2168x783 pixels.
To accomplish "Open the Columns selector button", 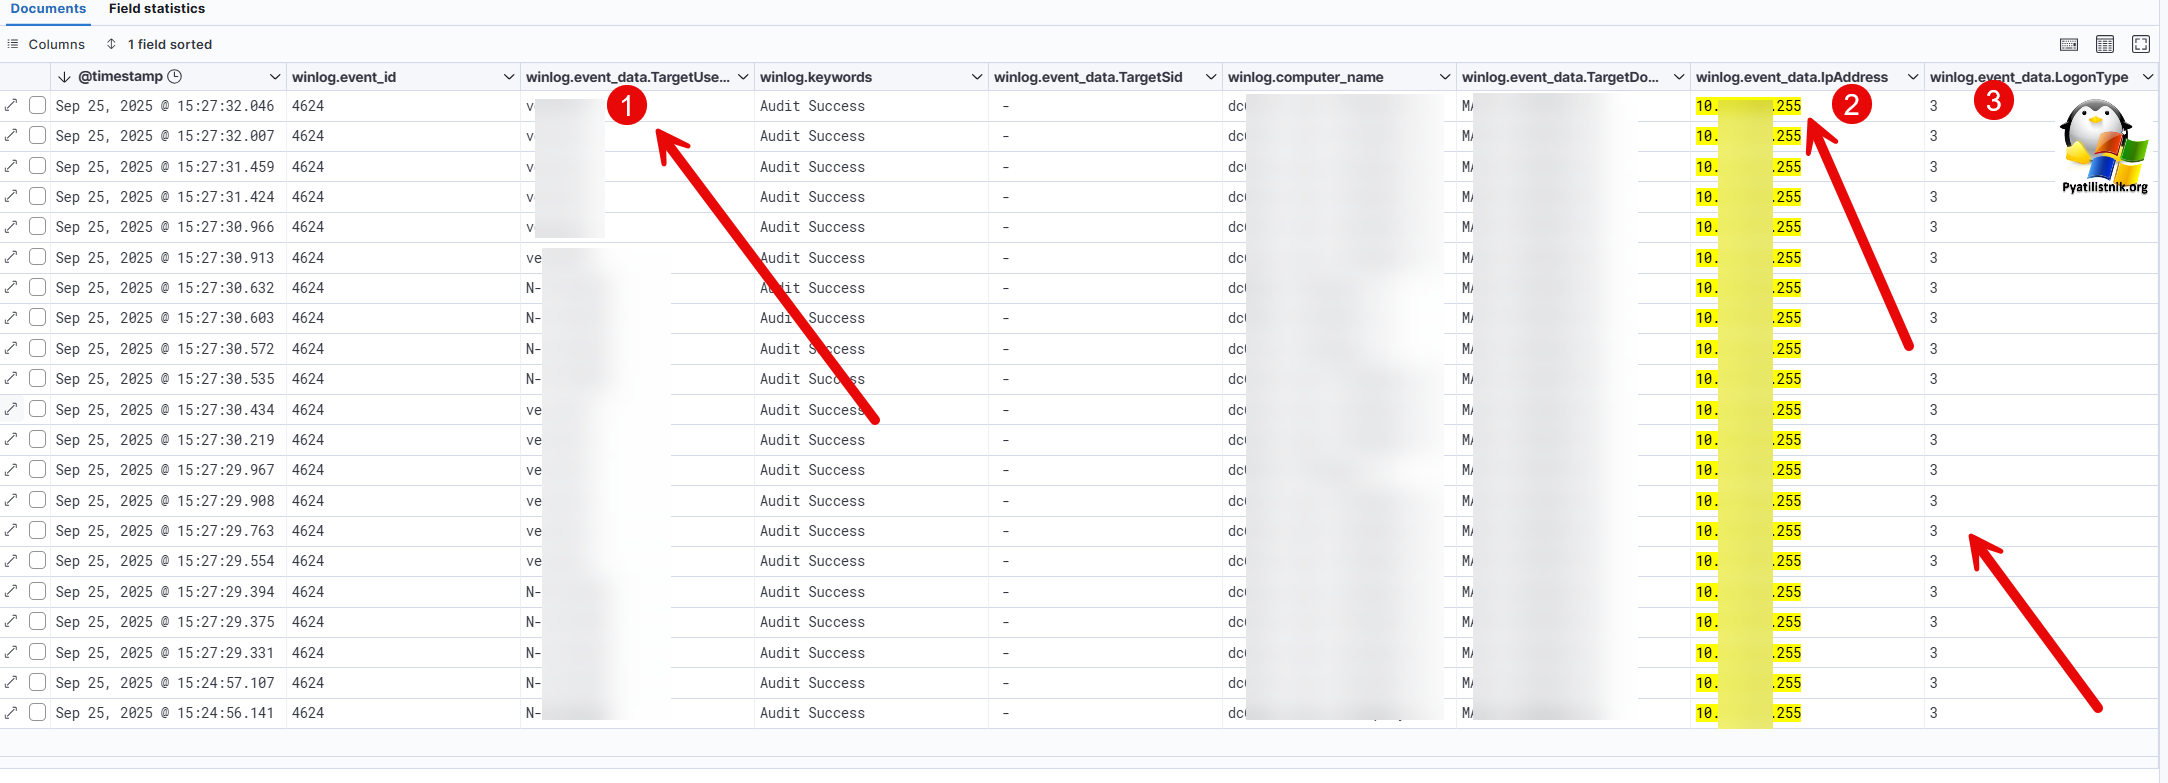I will (46, 44).
